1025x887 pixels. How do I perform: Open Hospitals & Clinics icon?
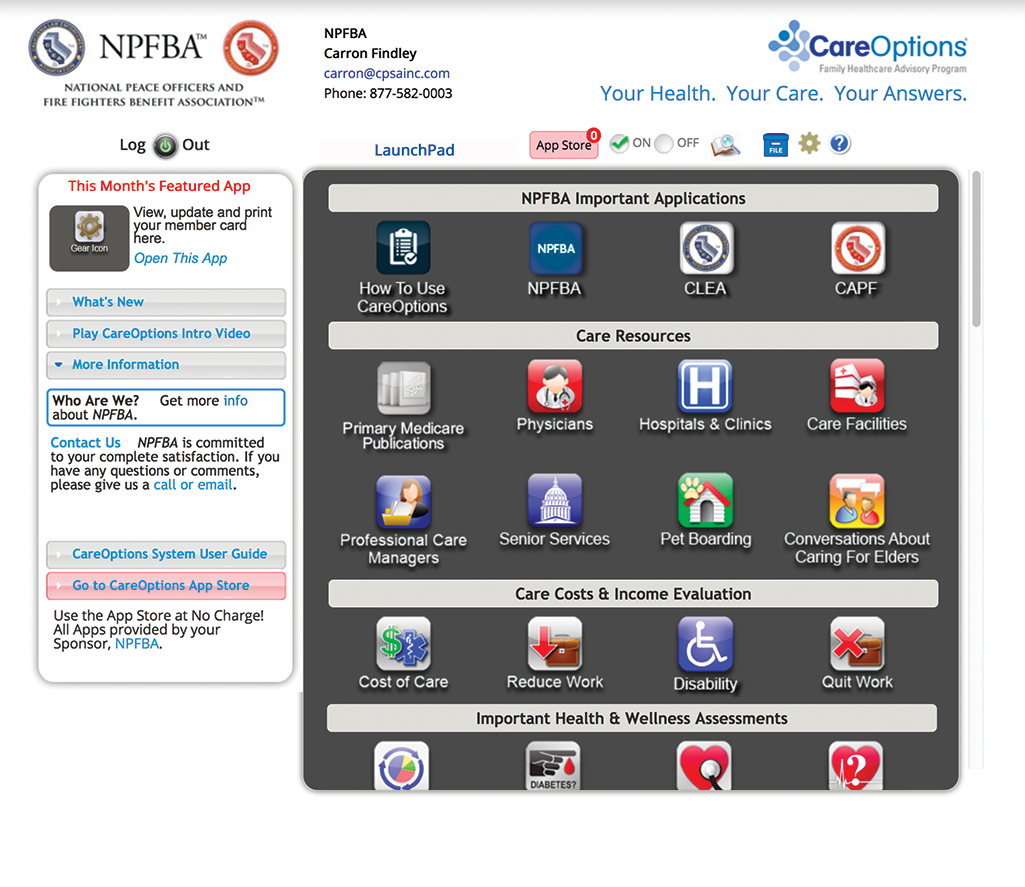click(x=705, y=386)
